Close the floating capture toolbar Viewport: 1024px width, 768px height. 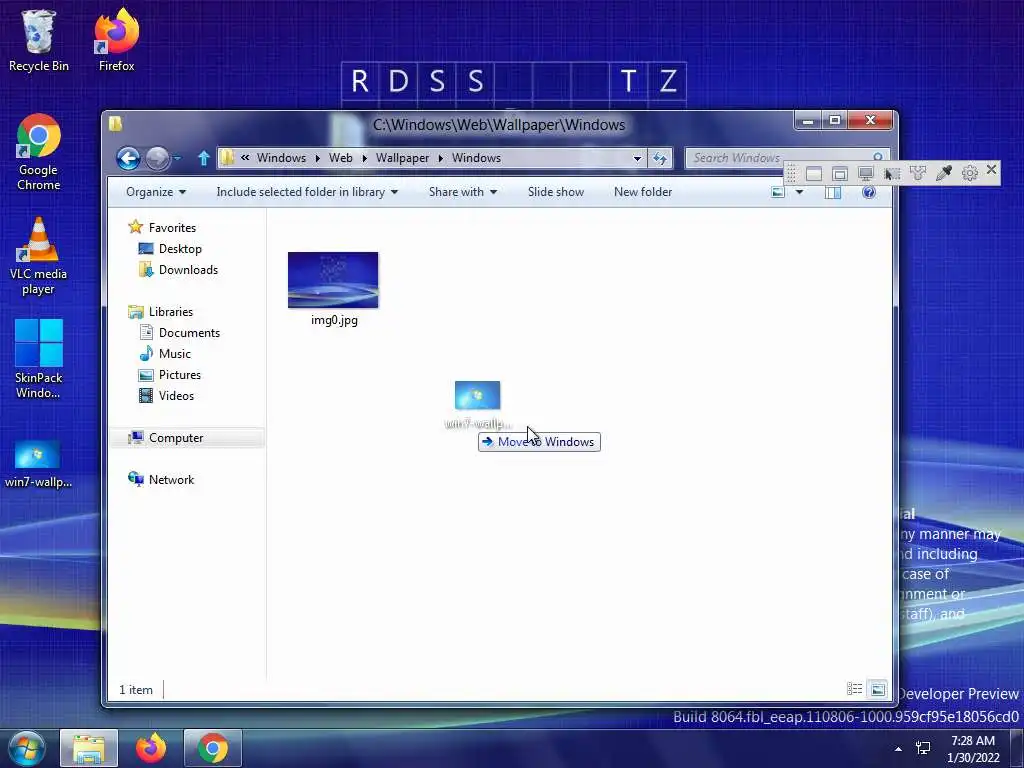click(x=991, y=170)
